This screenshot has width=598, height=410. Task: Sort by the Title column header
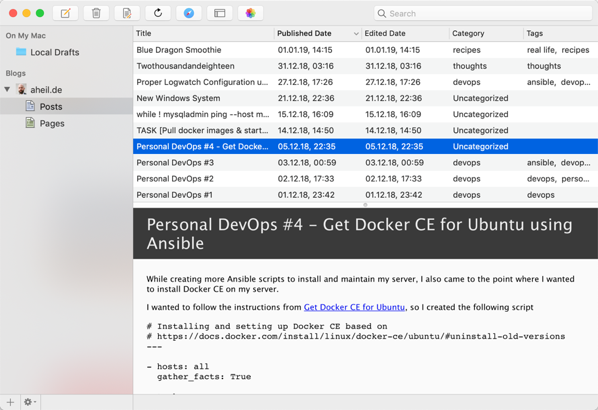click(204, 33)
